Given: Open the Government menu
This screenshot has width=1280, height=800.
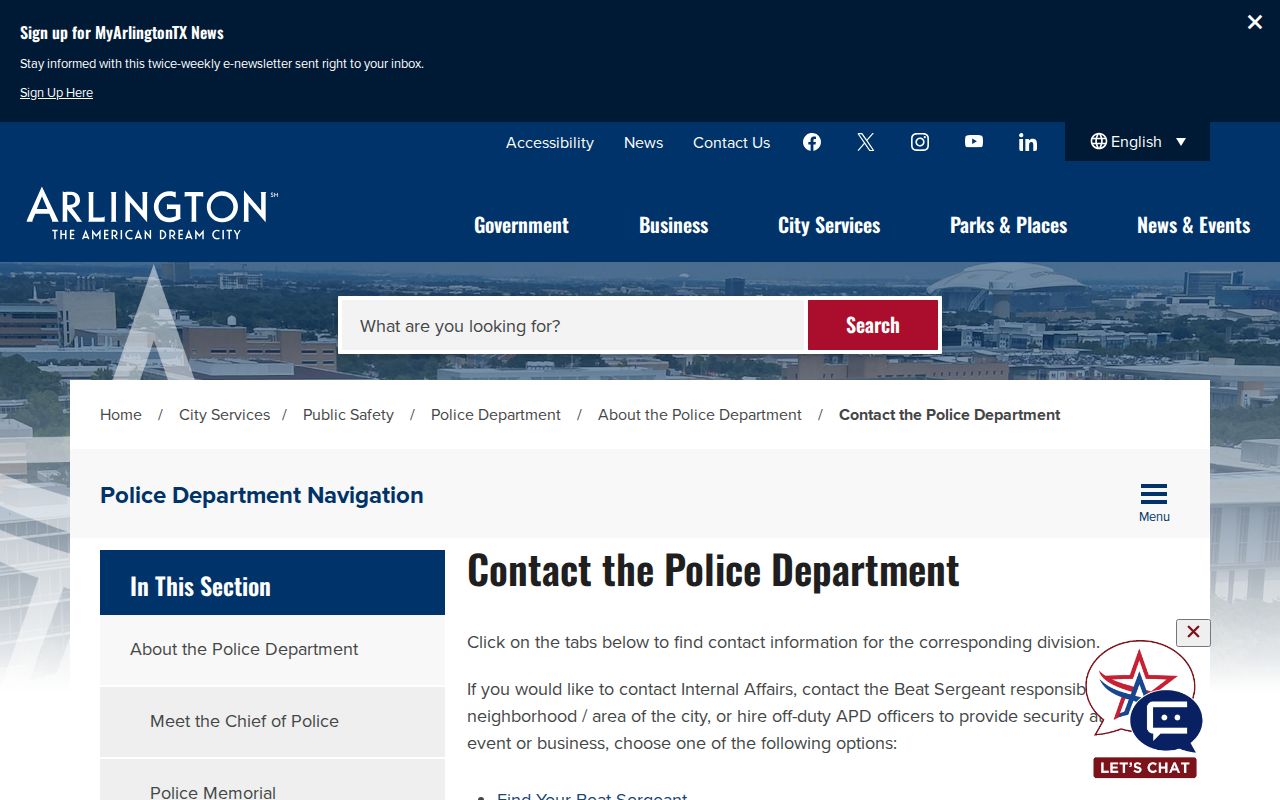Looking at the screenshot, I should 521,225.
